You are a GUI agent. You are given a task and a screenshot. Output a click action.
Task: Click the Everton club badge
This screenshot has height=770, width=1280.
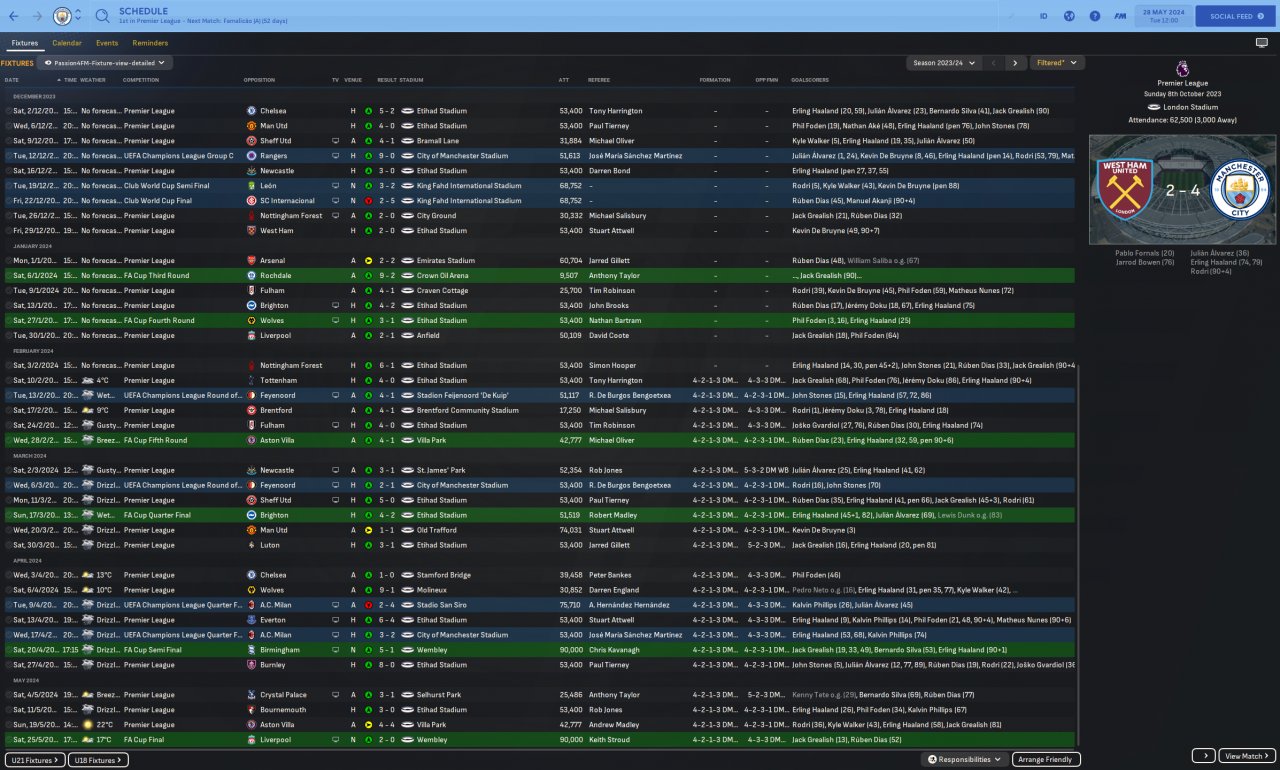pyautogui.click(x=251, y=620)
